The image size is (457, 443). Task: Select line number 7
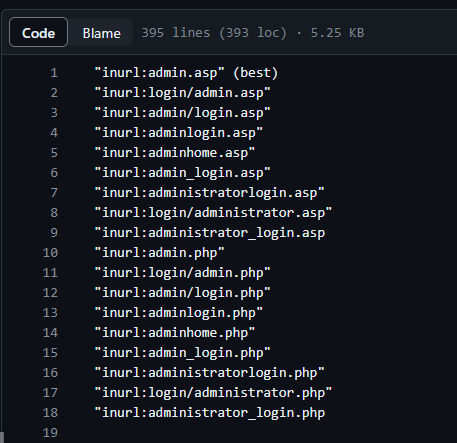tap(54, 193)
